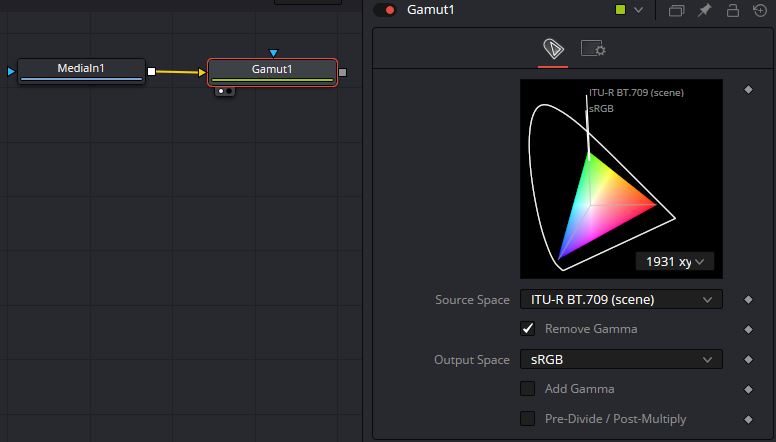Open the Settings tab in inspector
Screen dimensions: 776x442
pyautogui.click(x=593, y=49)
